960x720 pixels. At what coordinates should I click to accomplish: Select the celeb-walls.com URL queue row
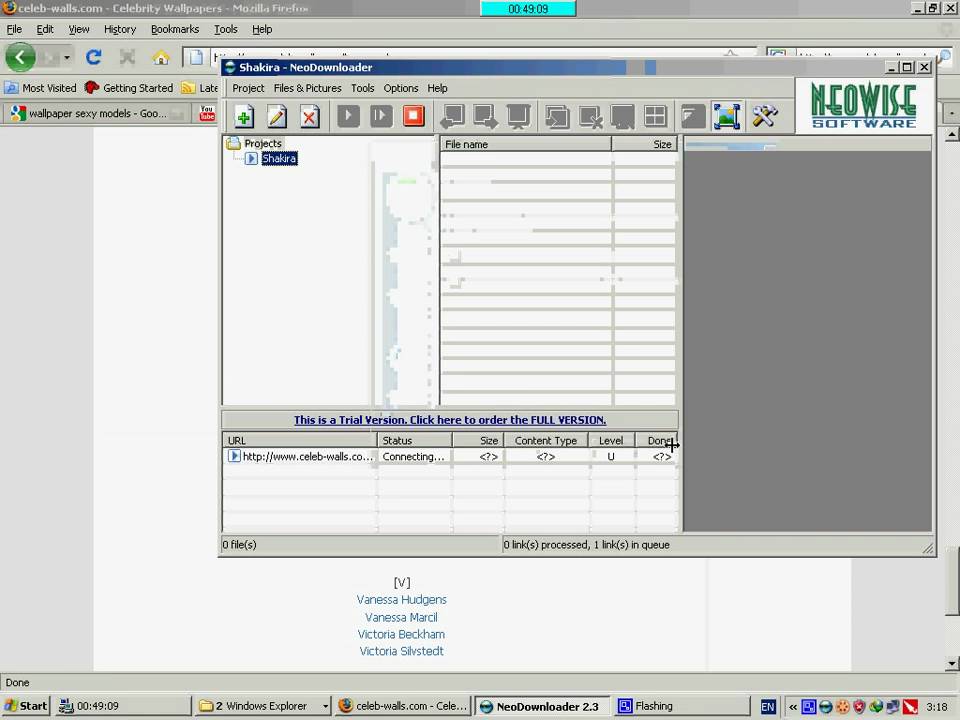click(x=450, y=456)
